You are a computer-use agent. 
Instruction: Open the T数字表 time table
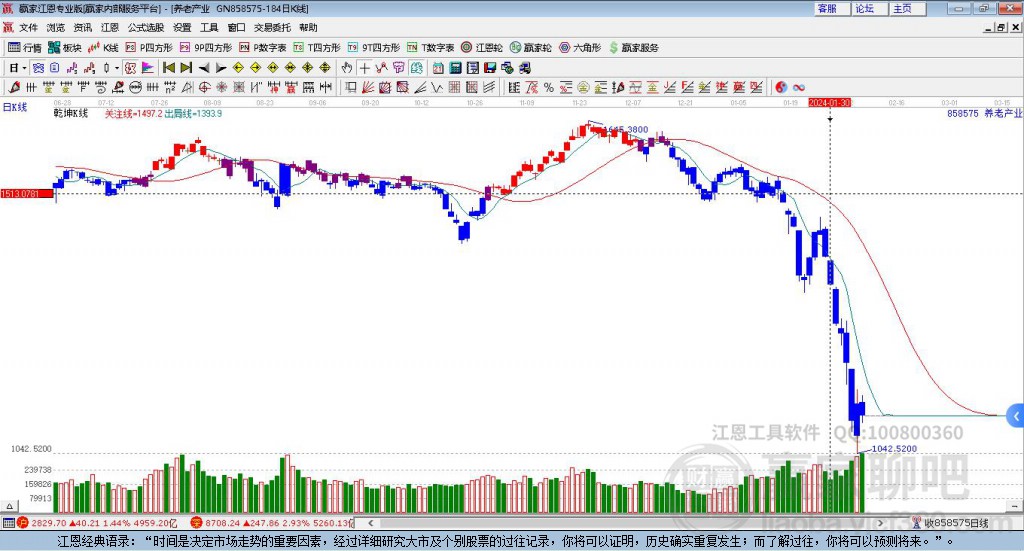point(430,48)
